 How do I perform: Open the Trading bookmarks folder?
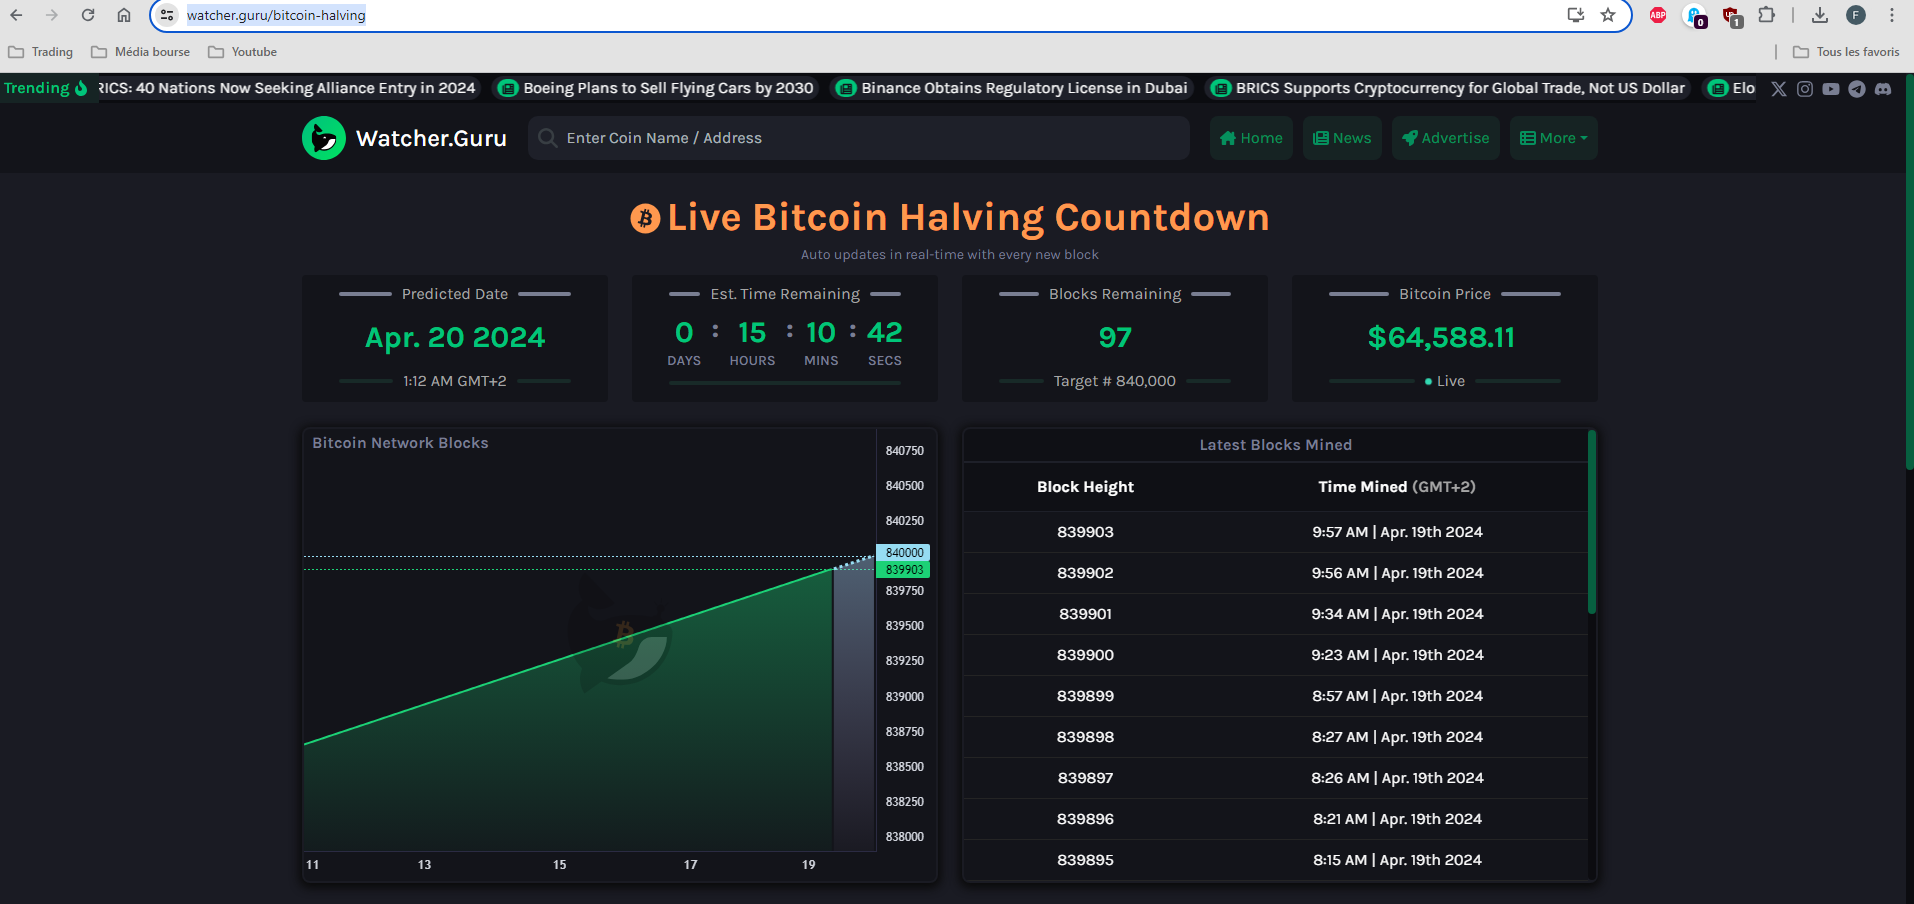click(41, 52)
